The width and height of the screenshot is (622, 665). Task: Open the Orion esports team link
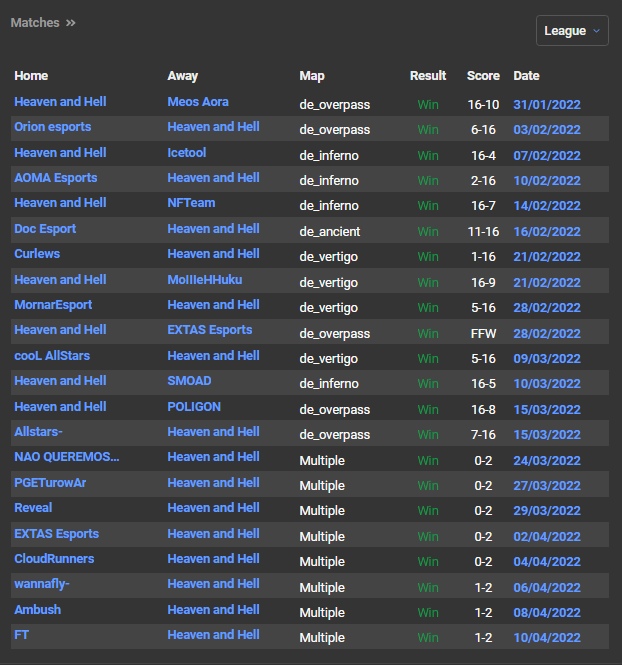coord(53,127)
